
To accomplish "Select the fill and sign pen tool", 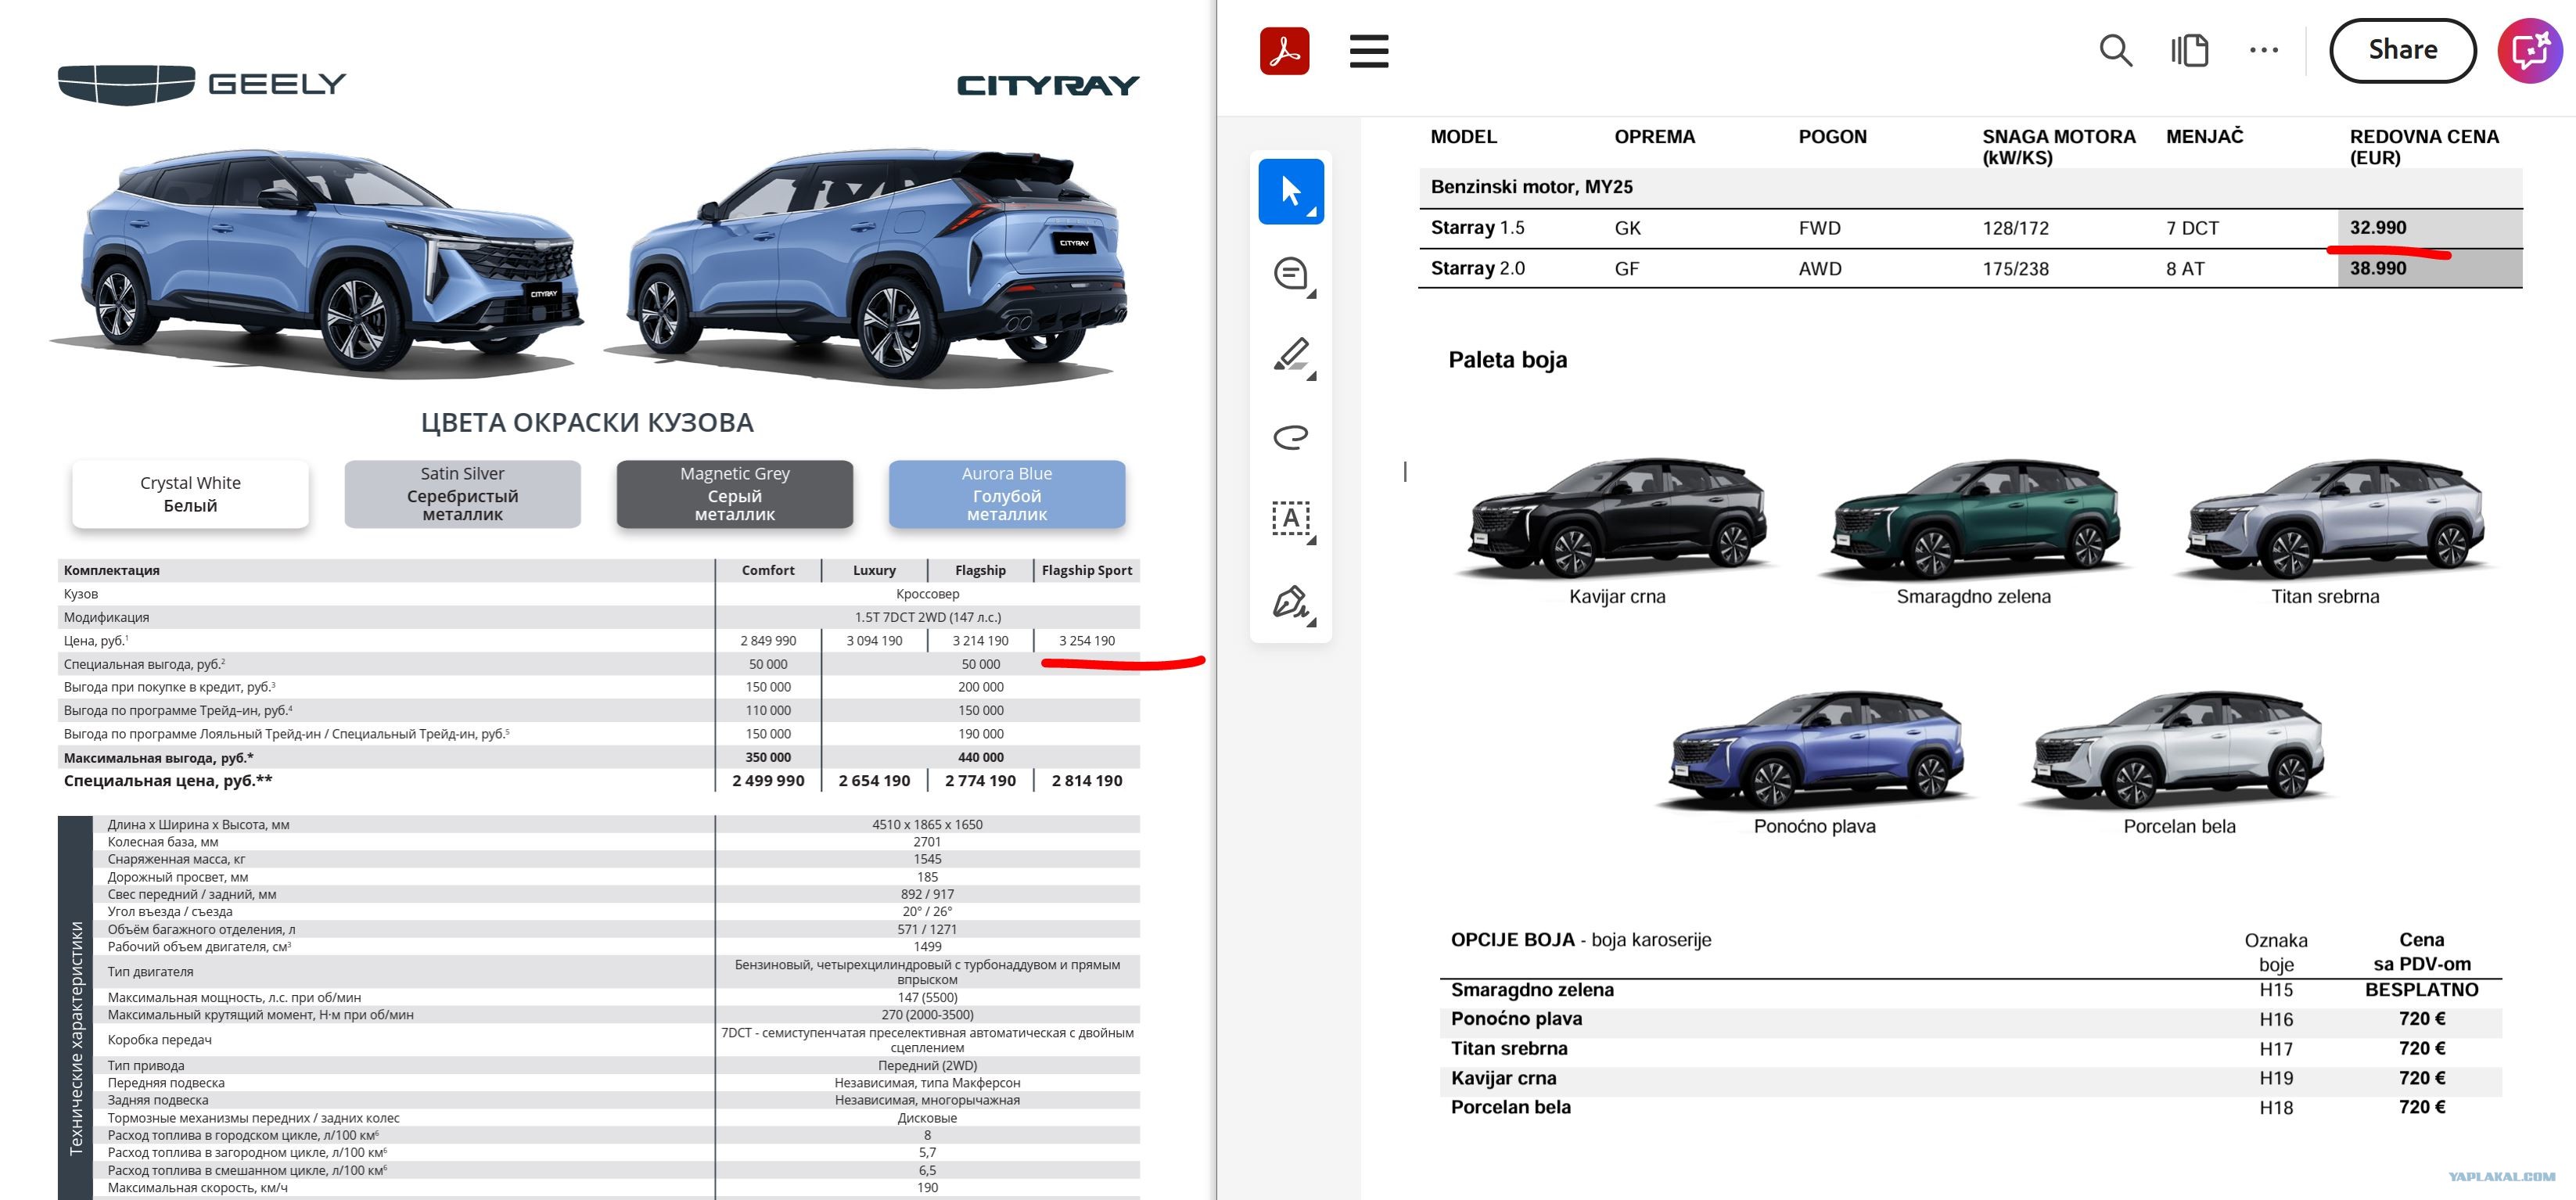I will coord(1291,602).
